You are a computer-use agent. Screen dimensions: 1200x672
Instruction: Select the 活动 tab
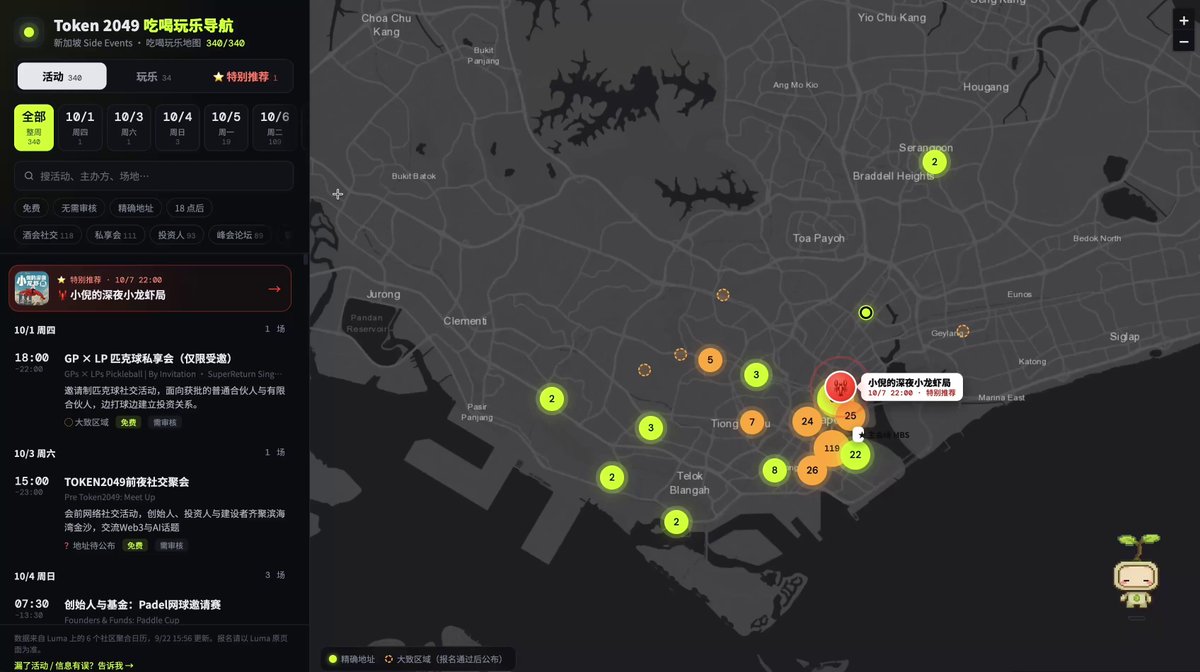[x=62, y=77]
